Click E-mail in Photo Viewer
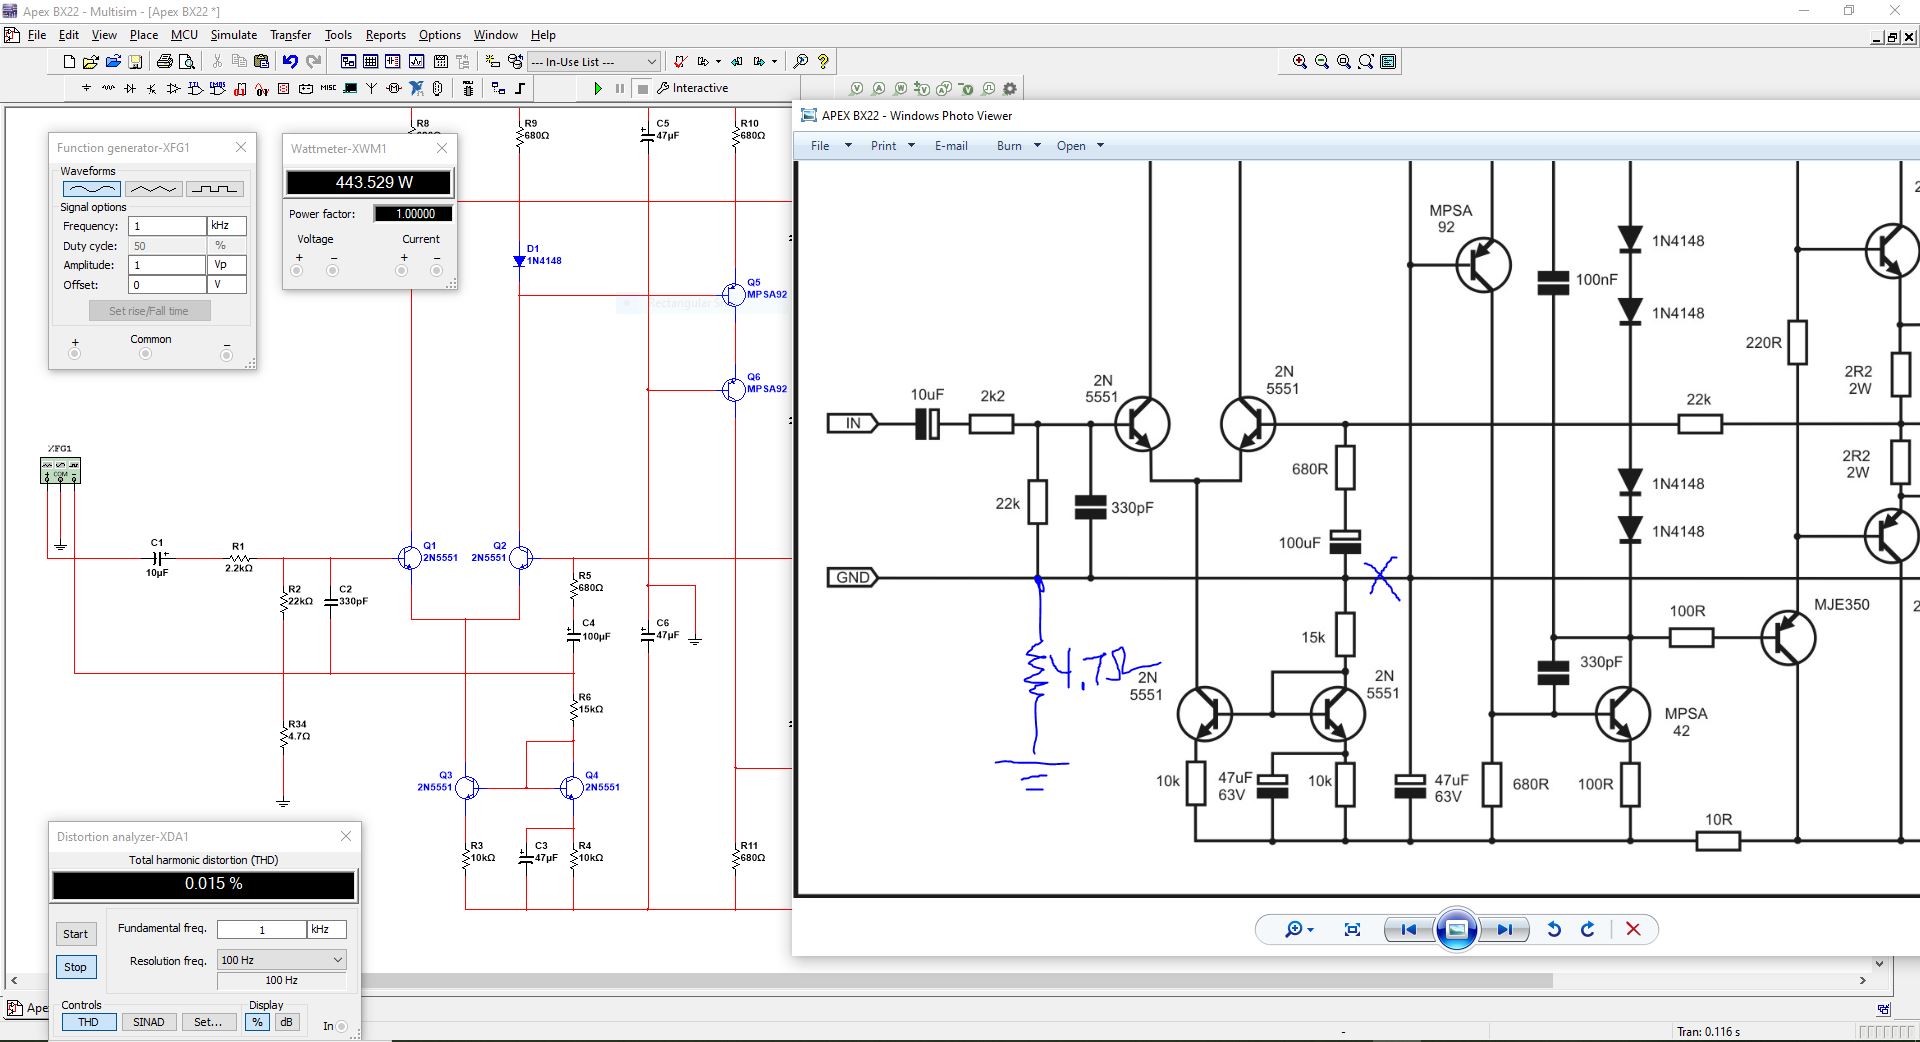This screenshot has height=1042, width=1920. tap(951, 146)
